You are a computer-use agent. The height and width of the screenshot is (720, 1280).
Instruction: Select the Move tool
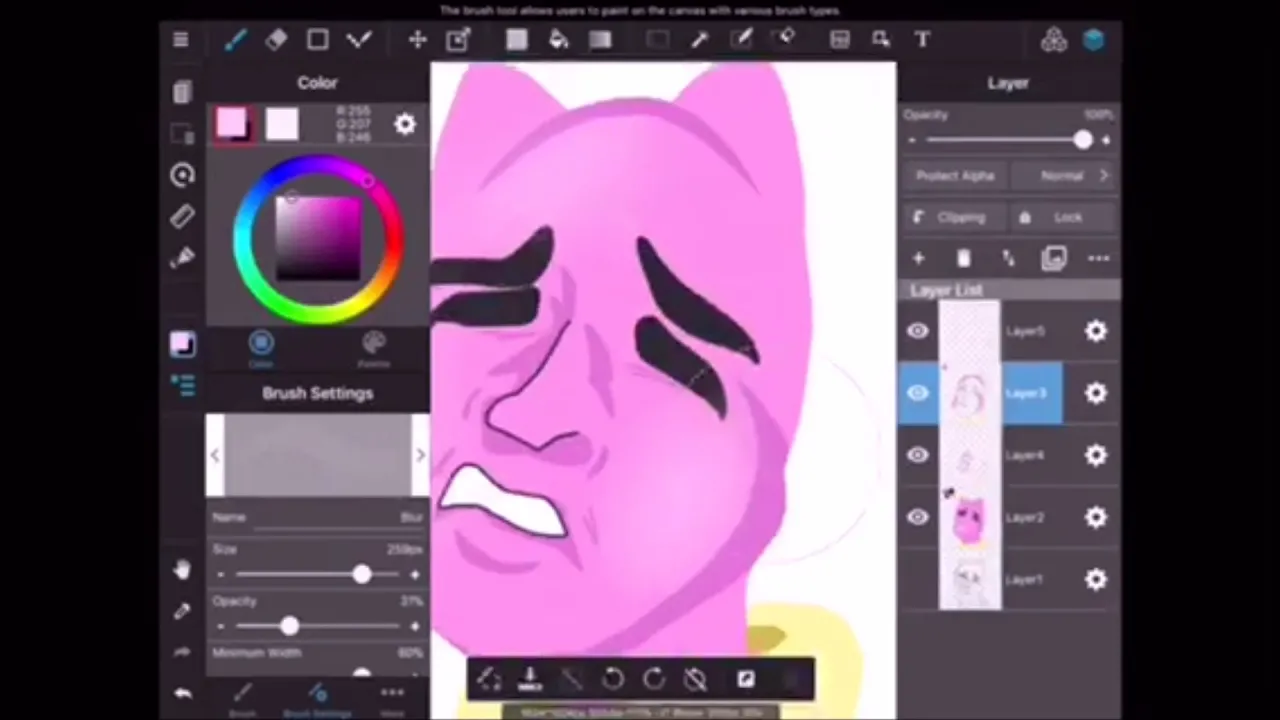pyautogui.click(x=417, y=40)
